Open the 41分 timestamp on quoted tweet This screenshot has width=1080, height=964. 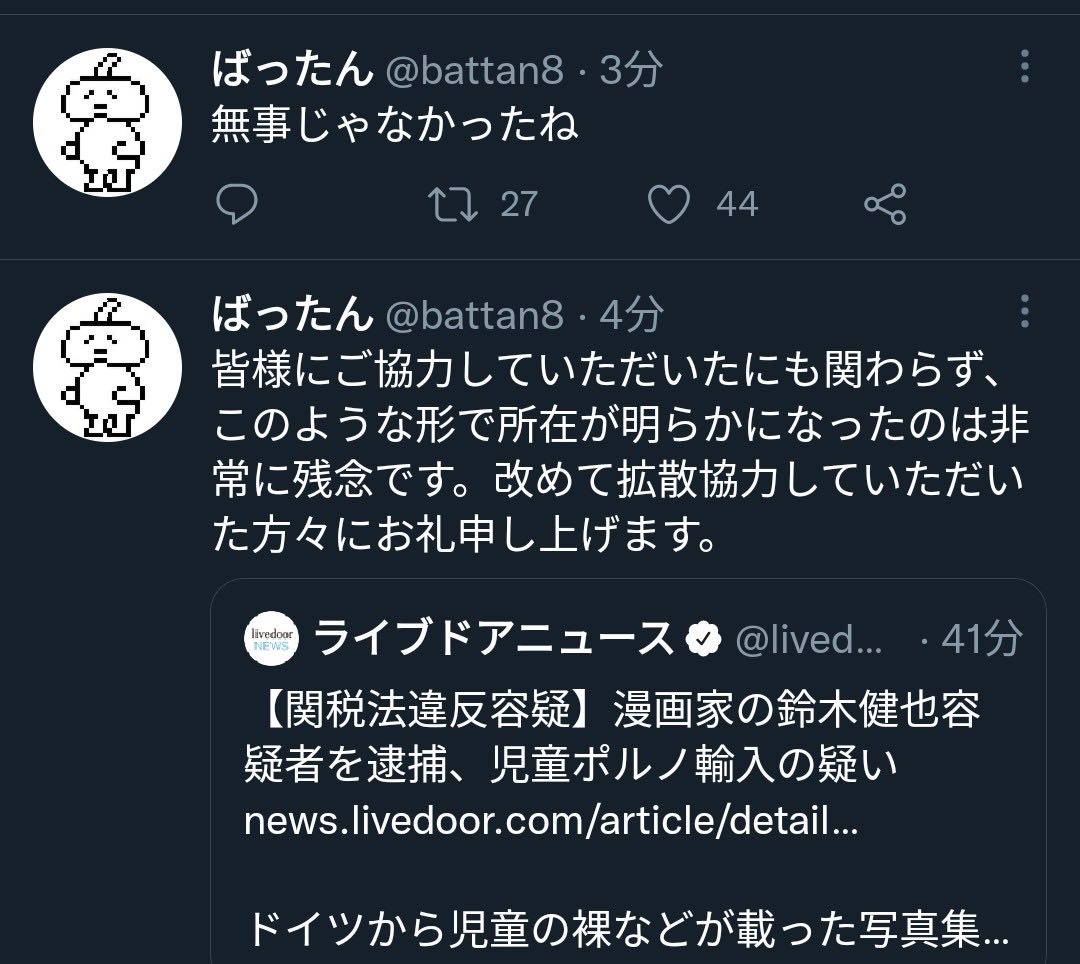click(x=982, y=639)
